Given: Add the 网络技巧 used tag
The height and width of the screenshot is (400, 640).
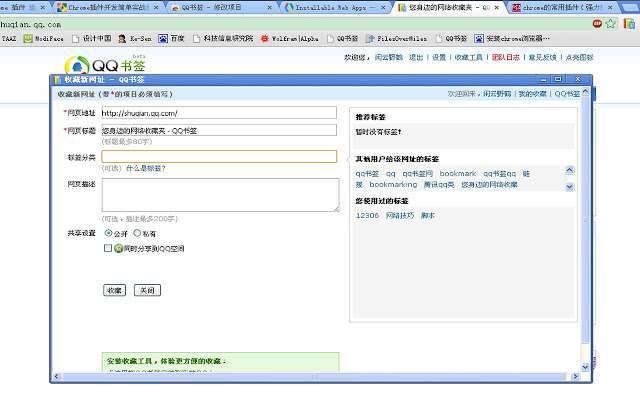Looking at the screenshot, I should 400,216.
